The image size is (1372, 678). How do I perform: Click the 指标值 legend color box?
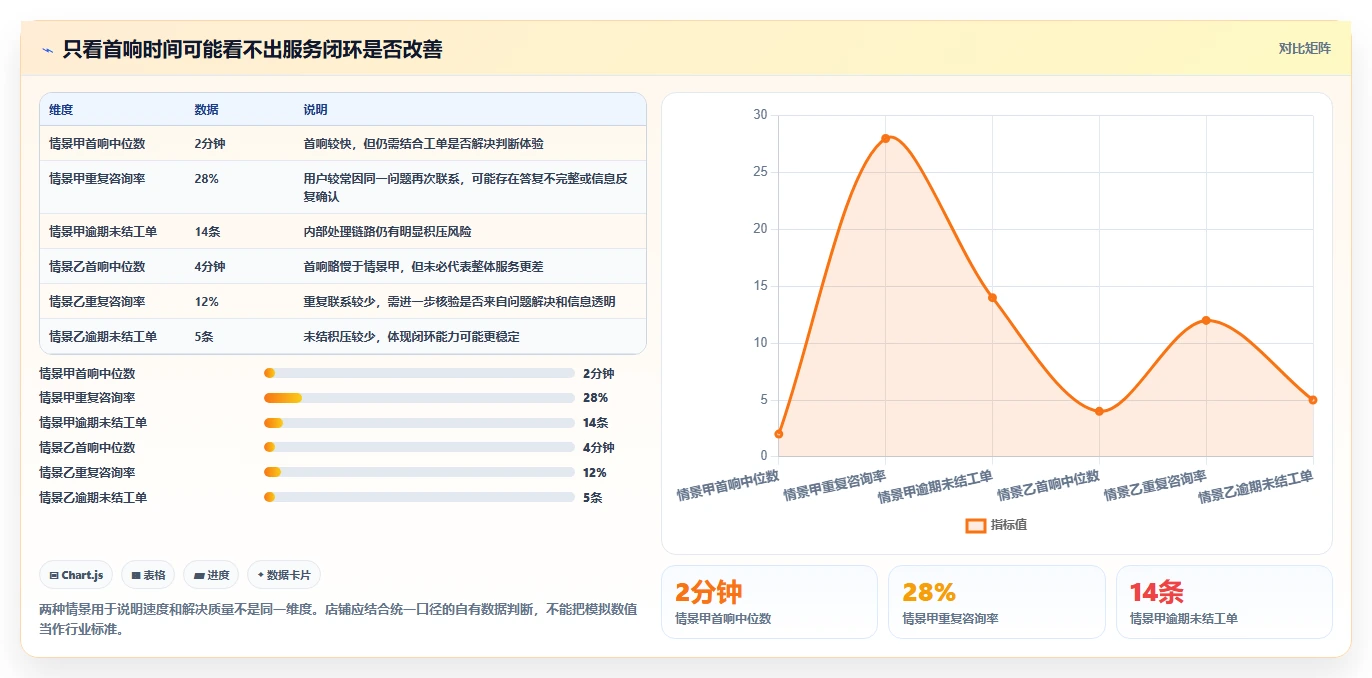976,525
